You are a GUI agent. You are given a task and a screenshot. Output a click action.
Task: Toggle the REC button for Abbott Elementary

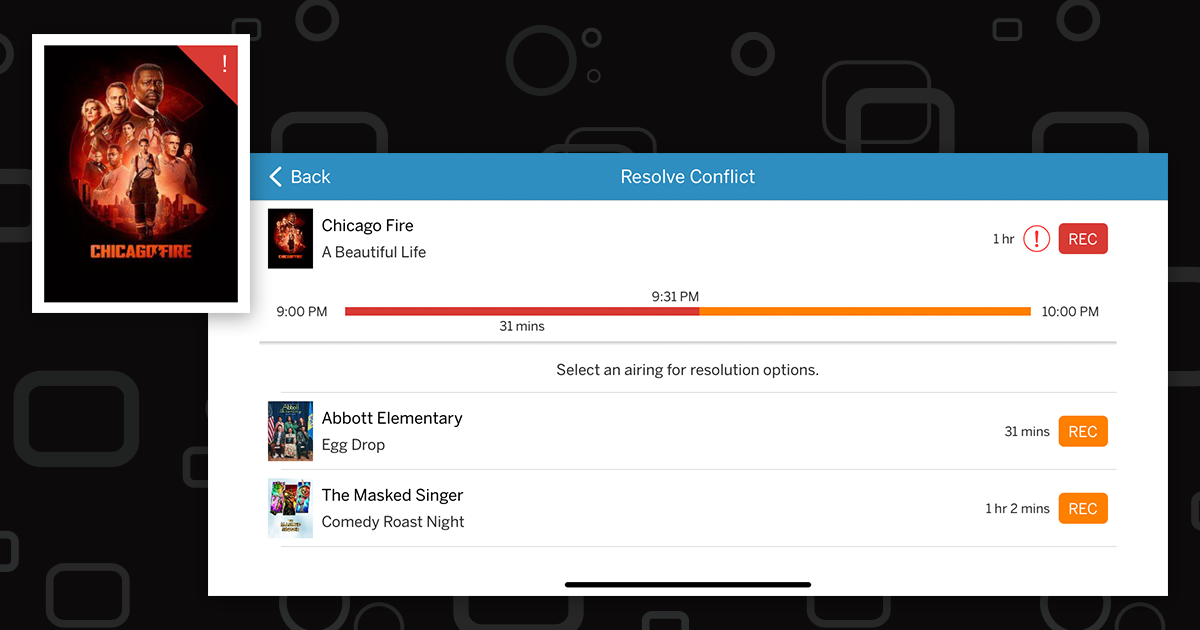pyautogui.click(x=1083, y=431)
